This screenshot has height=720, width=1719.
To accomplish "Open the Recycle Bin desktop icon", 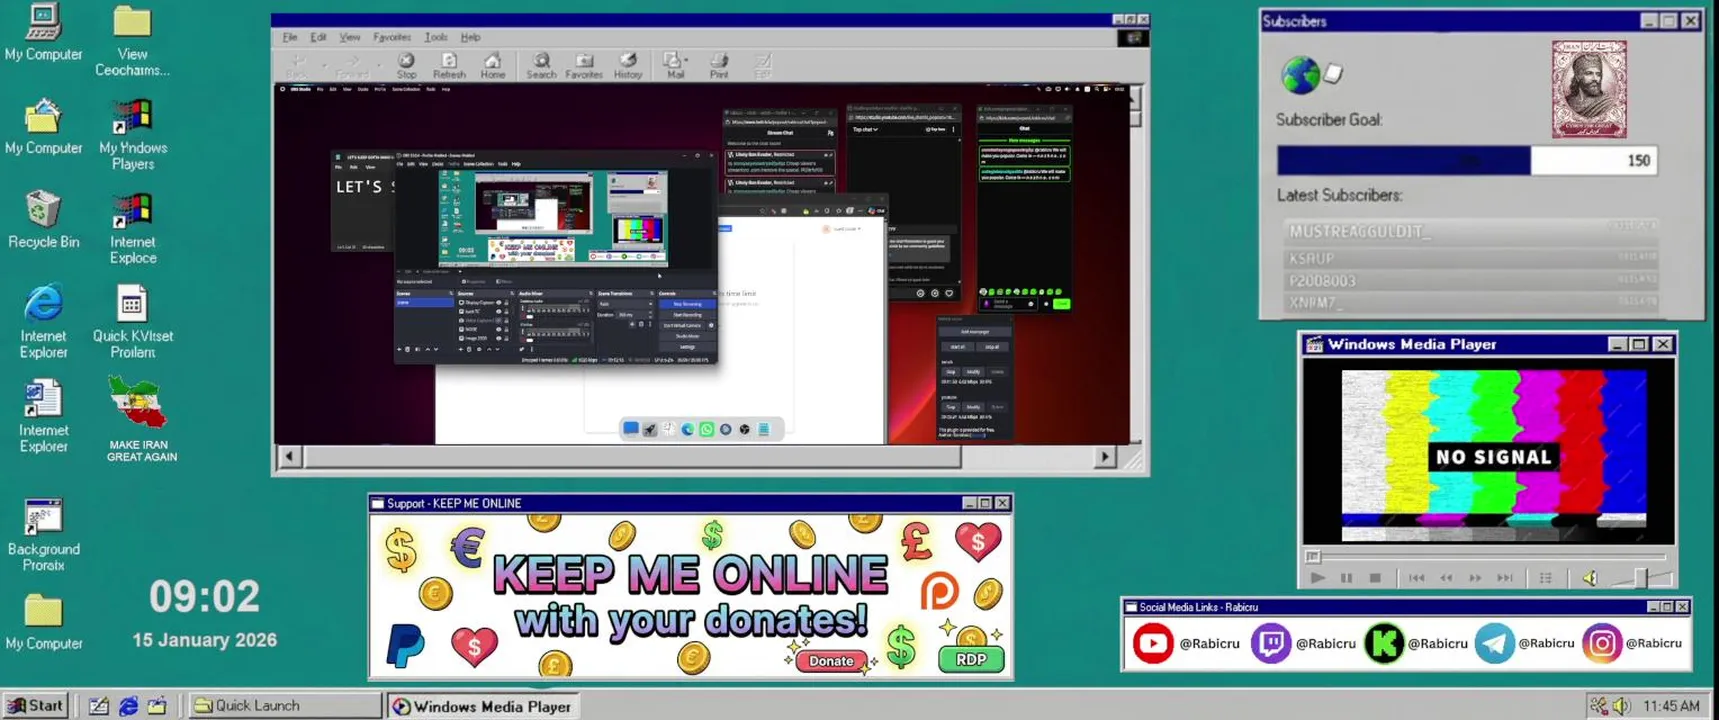I will (x=43, y=218).
